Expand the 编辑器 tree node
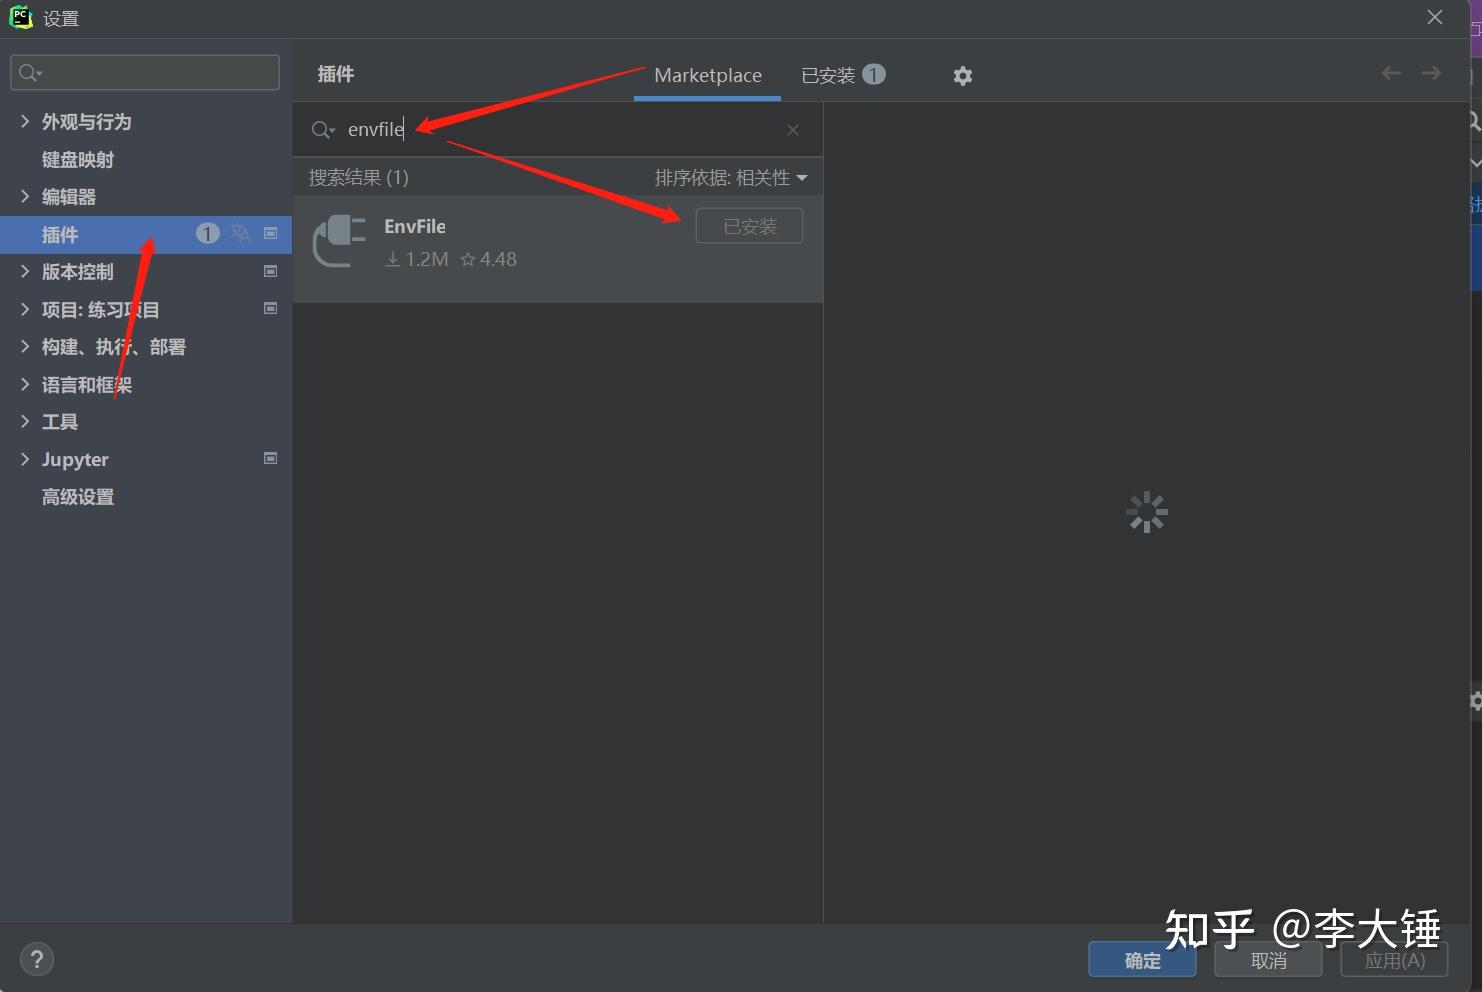Viewport: 1482px width, 992px height. click(25, 196)
